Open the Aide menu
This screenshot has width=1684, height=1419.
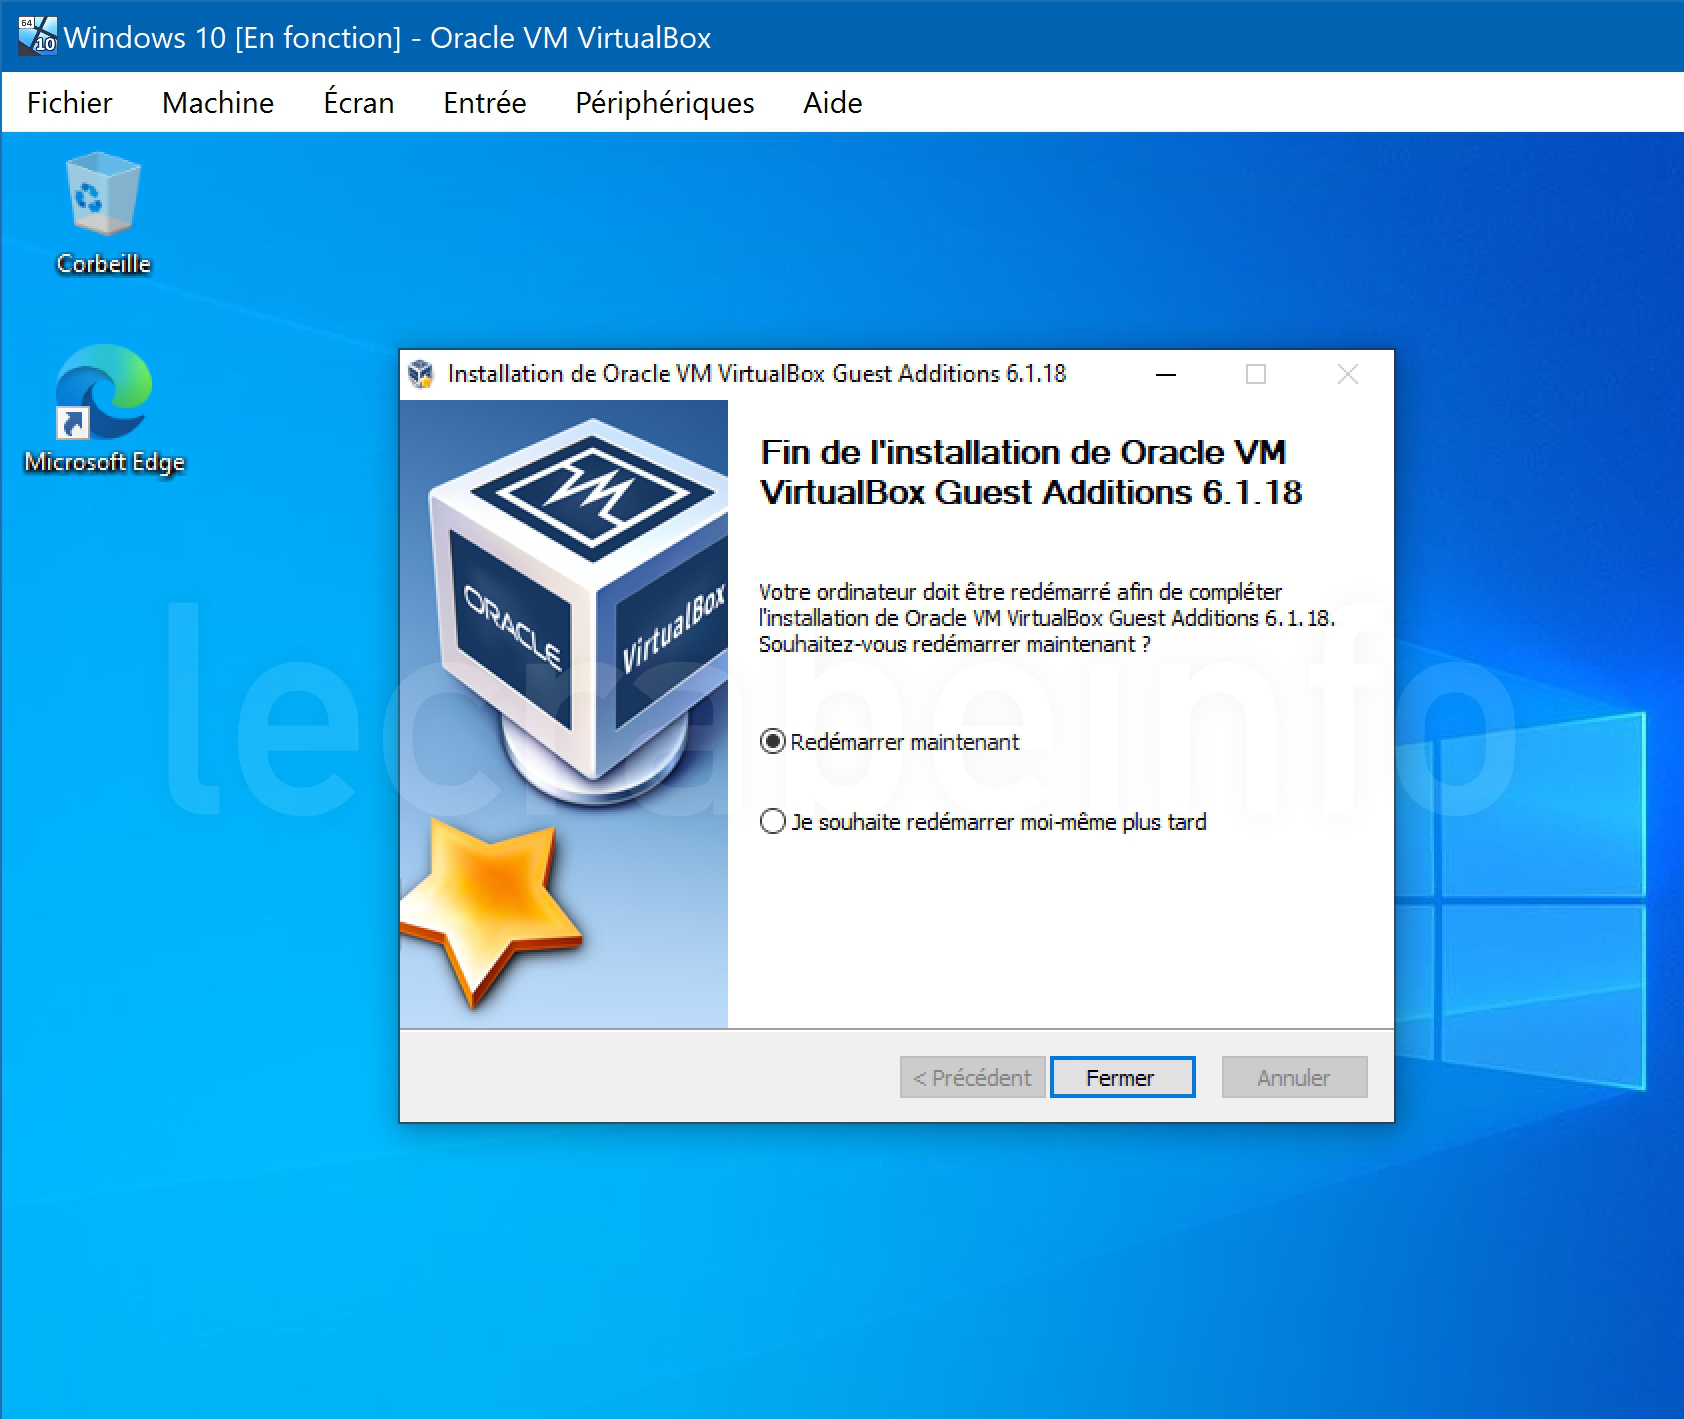pos(832,102)
